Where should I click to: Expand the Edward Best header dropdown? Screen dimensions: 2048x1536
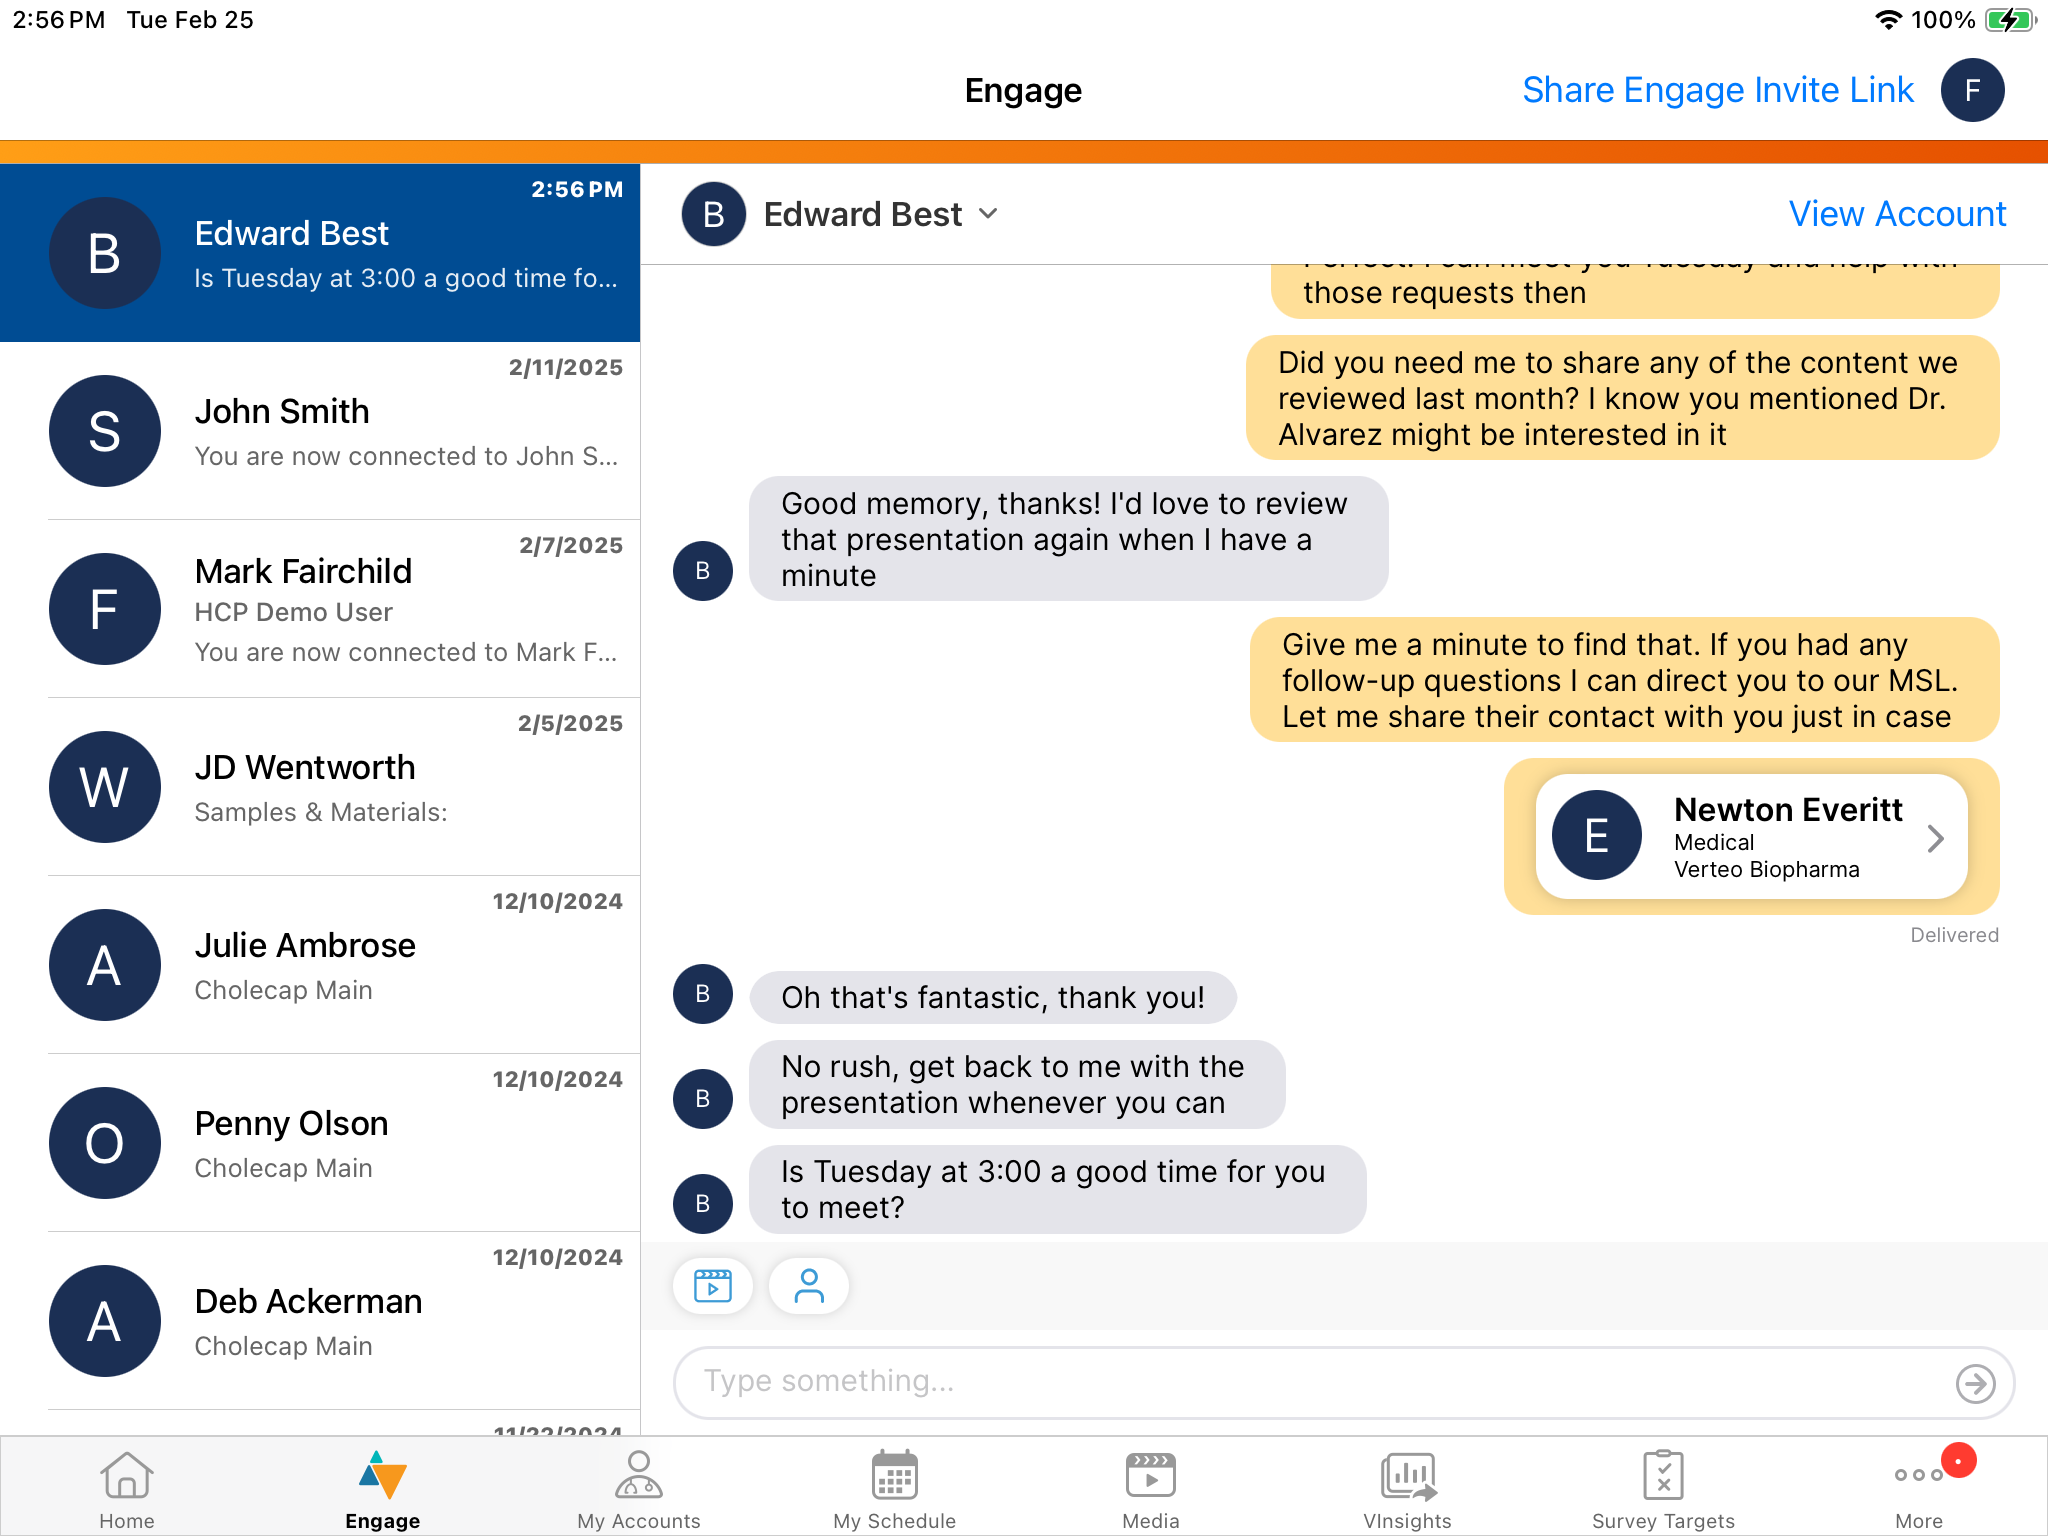[x=988, y=214]
